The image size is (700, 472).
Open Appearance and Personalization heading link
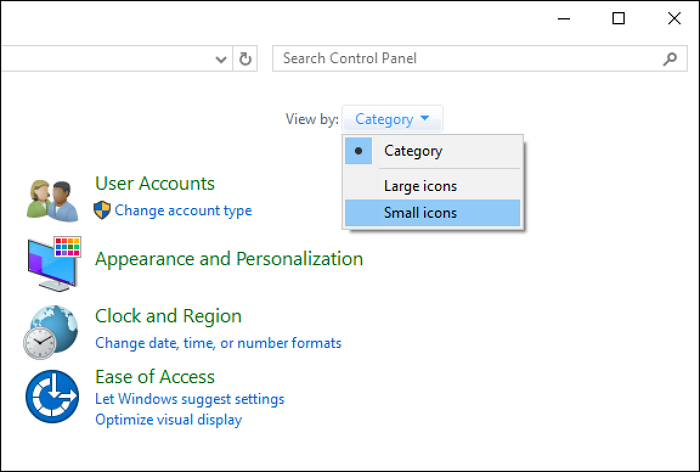pos(229,259)
